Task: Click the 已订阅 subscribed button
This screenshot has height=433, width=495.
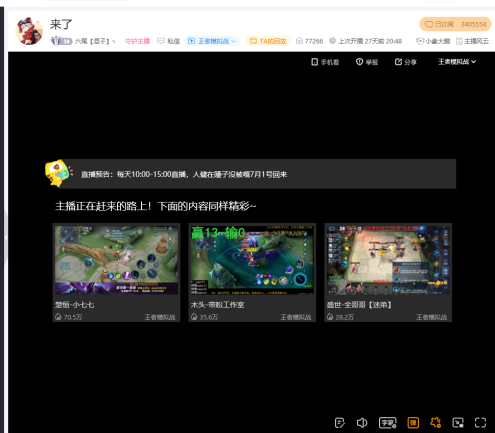Action: click(455, 24)
